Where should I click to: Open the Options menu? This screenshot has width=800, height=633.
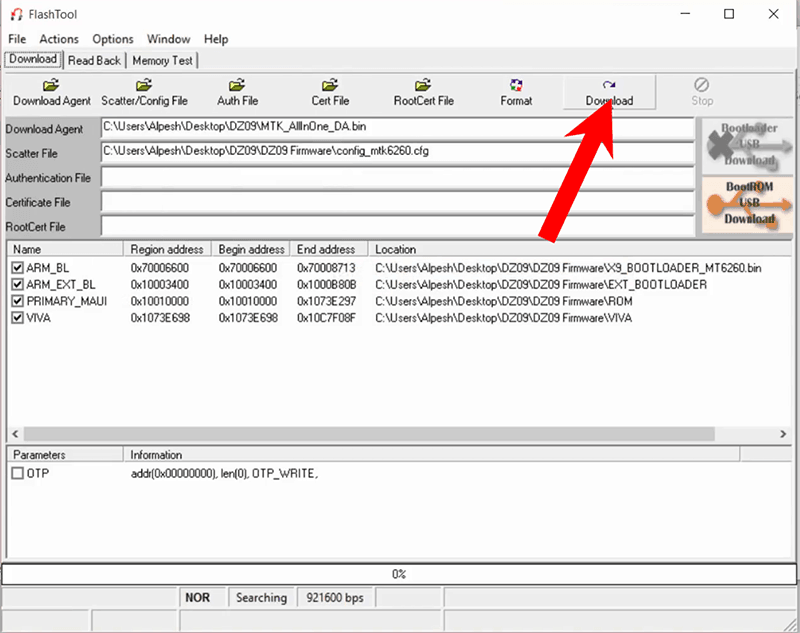pos(113,39)
